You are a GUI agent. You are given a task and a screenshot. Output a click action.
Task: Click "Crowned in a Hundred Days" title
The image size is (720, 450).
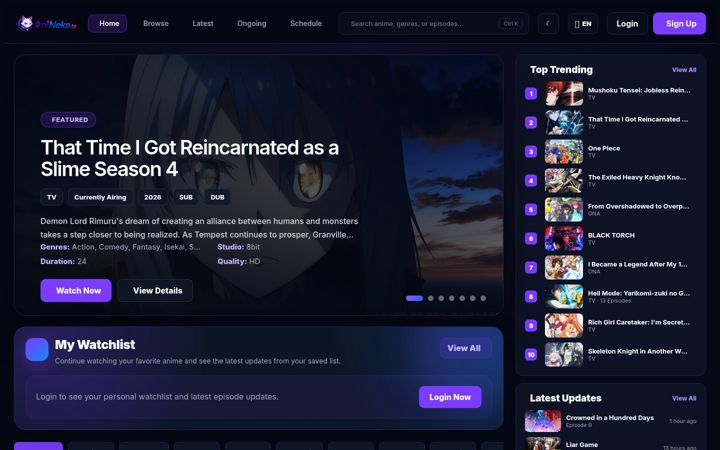[610, 418]
